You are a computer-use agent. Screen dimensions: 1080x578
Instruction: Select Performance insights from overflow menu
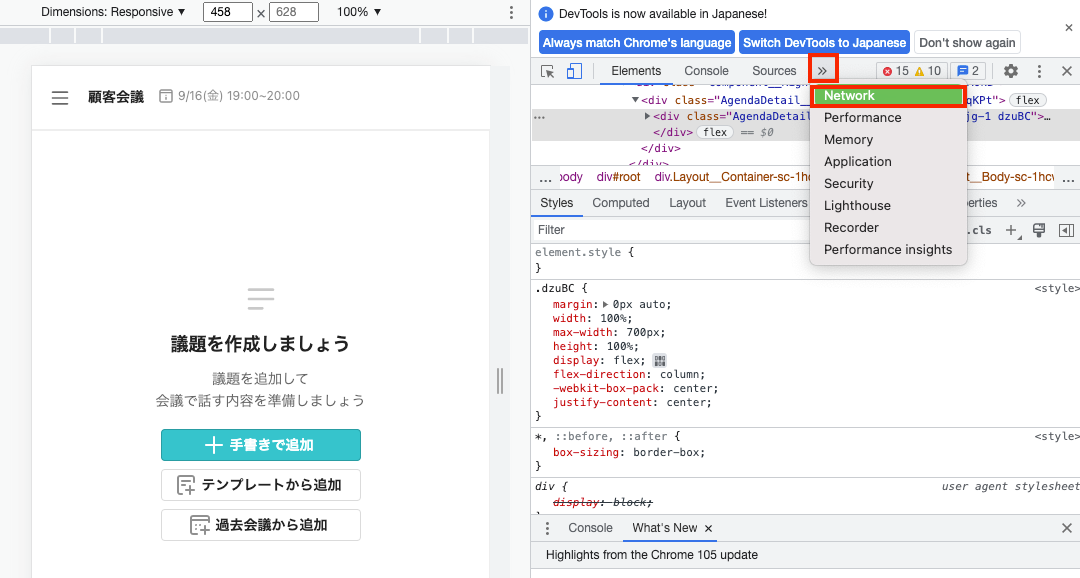(x=888, y=250)
